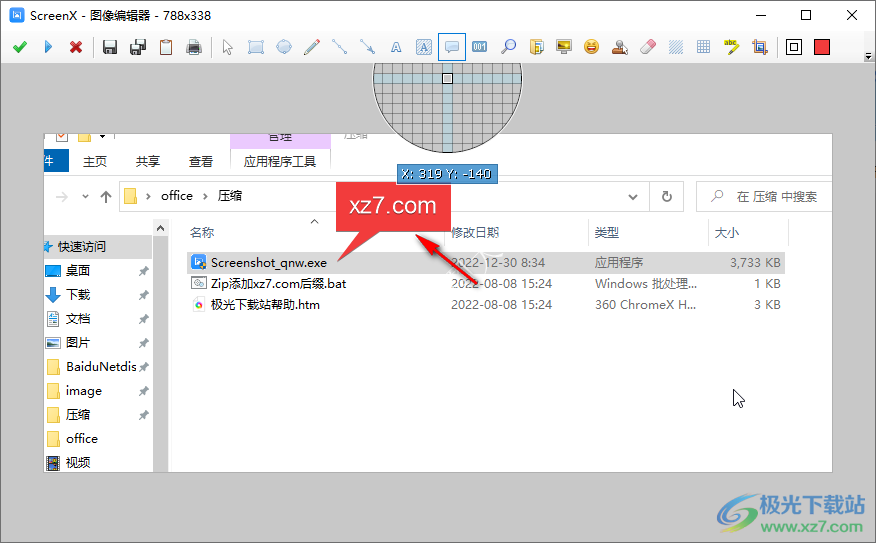Viewport: 876px width, 543px height.
Task: Click 图片 in the sidebar
Action: [78, 343]
